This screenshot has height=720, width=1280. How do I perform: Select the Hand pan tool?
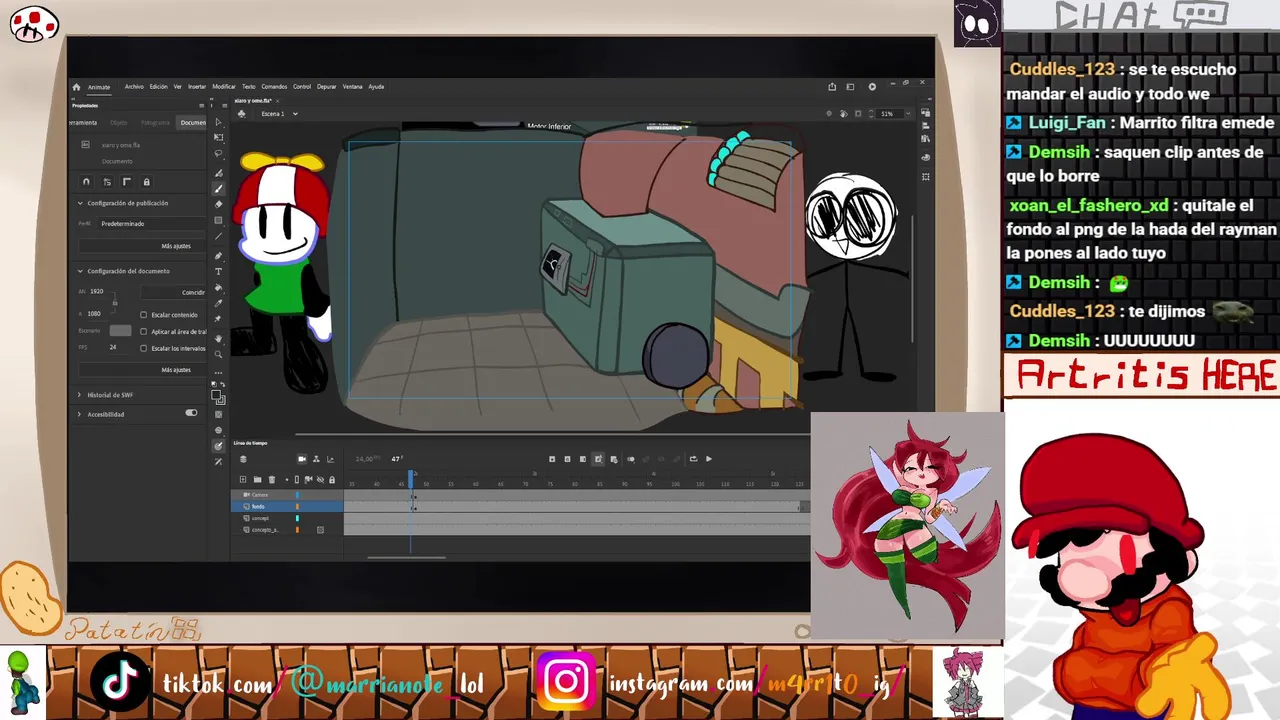click(219, 338)
